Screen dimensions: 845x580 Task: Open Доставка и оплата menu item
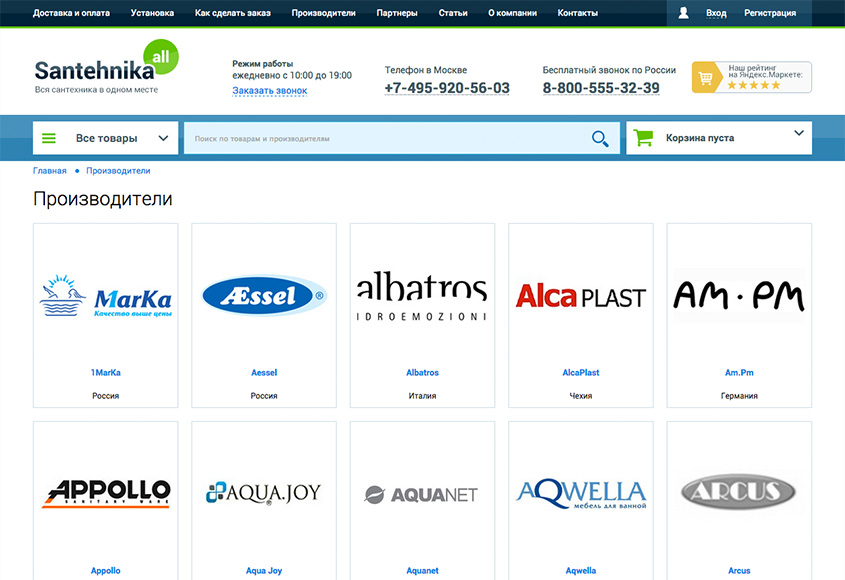(x=71, y=13)
